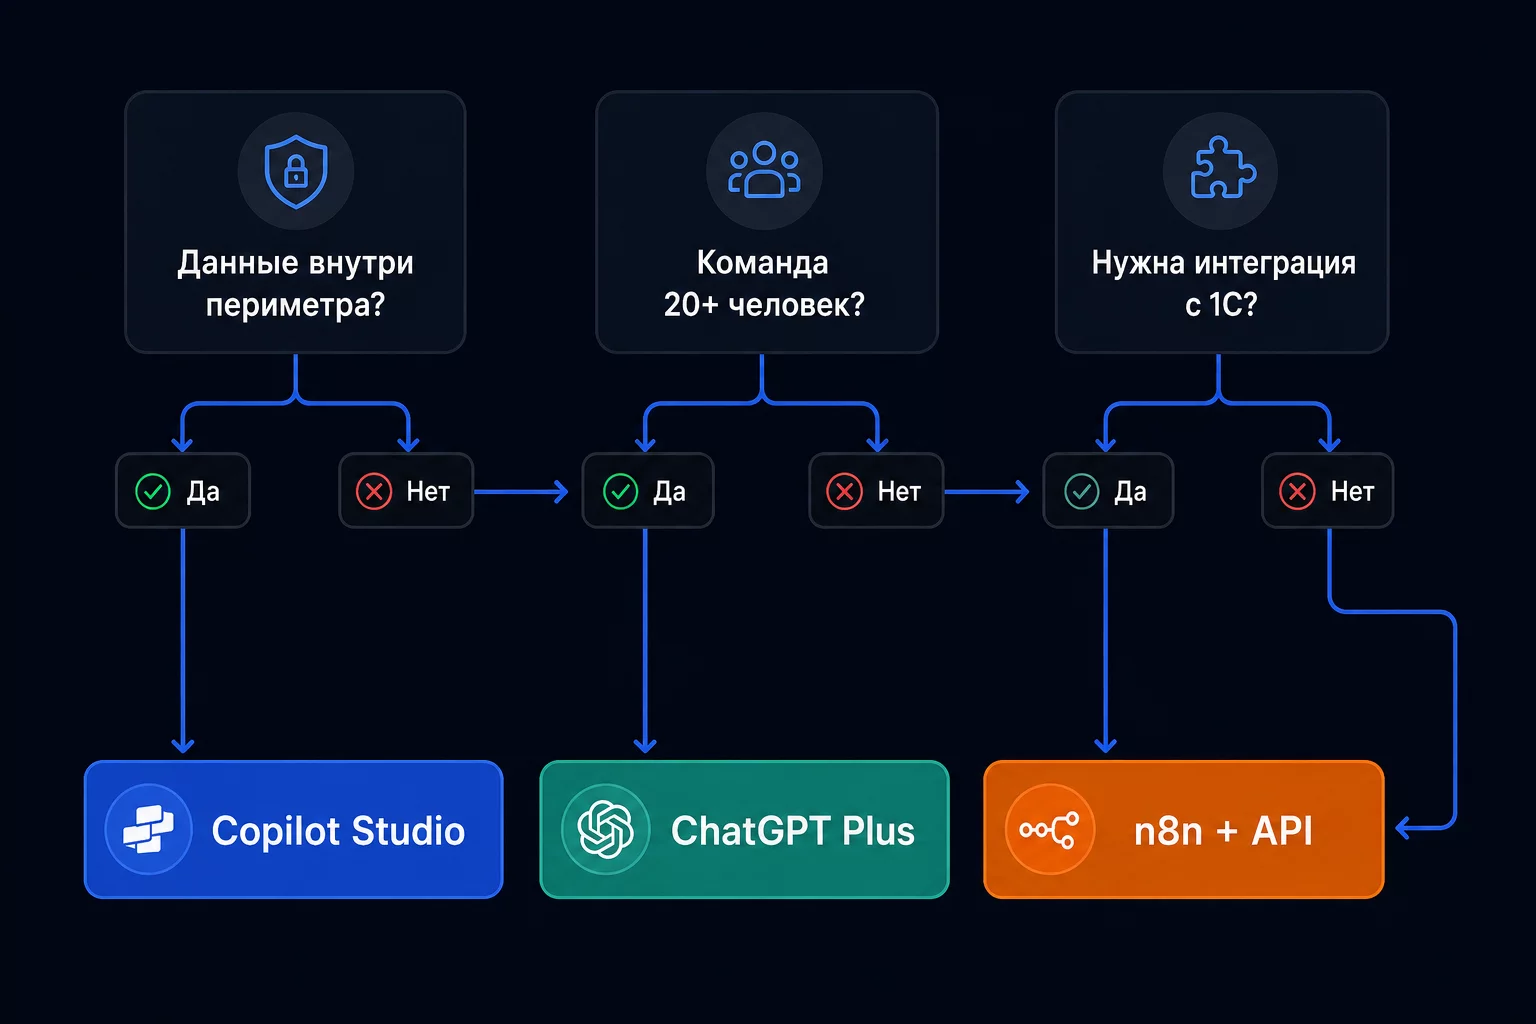Choose "Да" for 1С integration
The image size is (1536, 1024).
point(1108,491)
